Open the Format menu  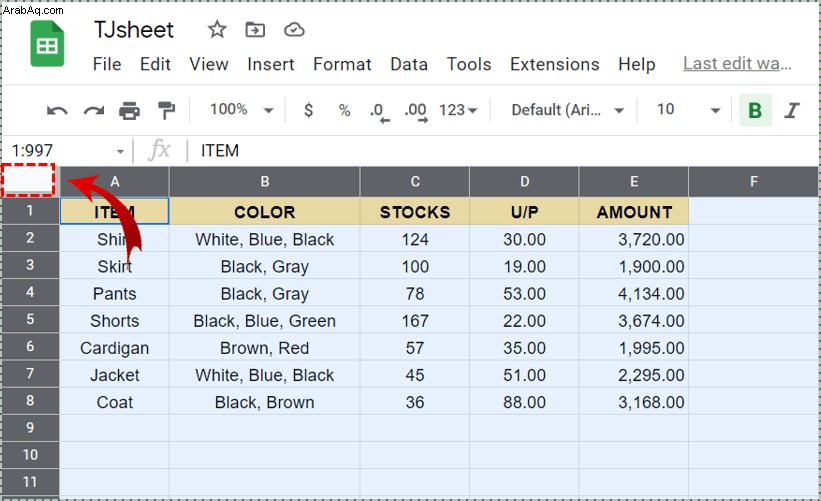(342, 64)
